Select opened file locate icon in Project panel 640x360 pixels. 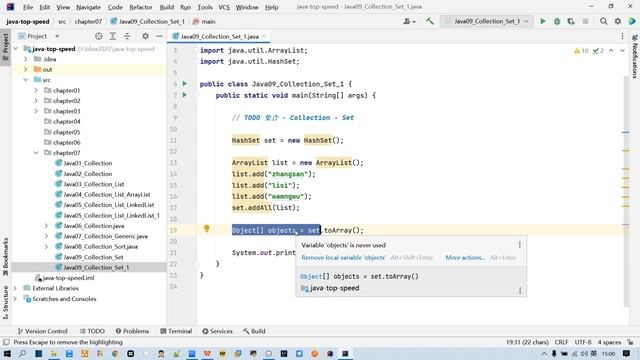click(98, 36)
